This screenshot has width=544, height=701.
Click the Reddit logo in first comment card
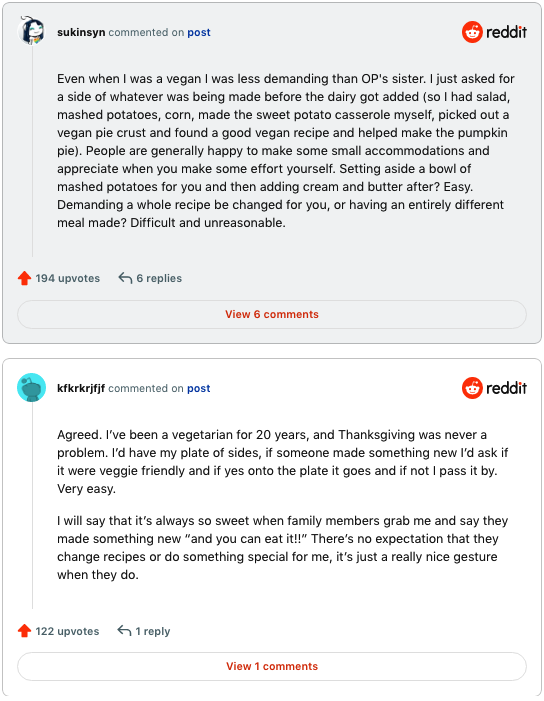pyautogui.click(x=494, y=32)
